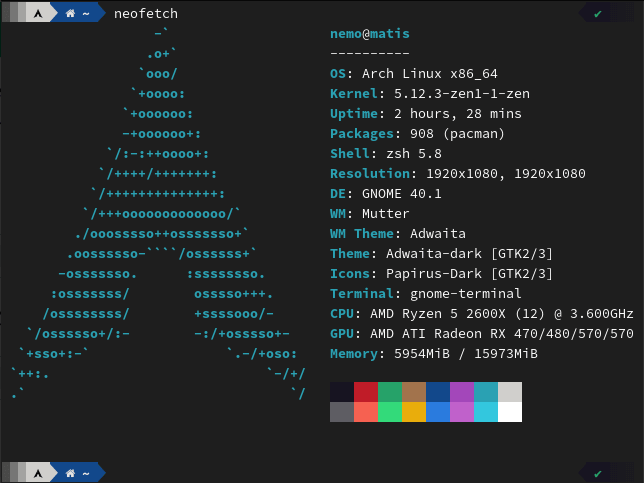Click the black swatch in the top row
Viewport: 644px width, 483px height.
342,392
